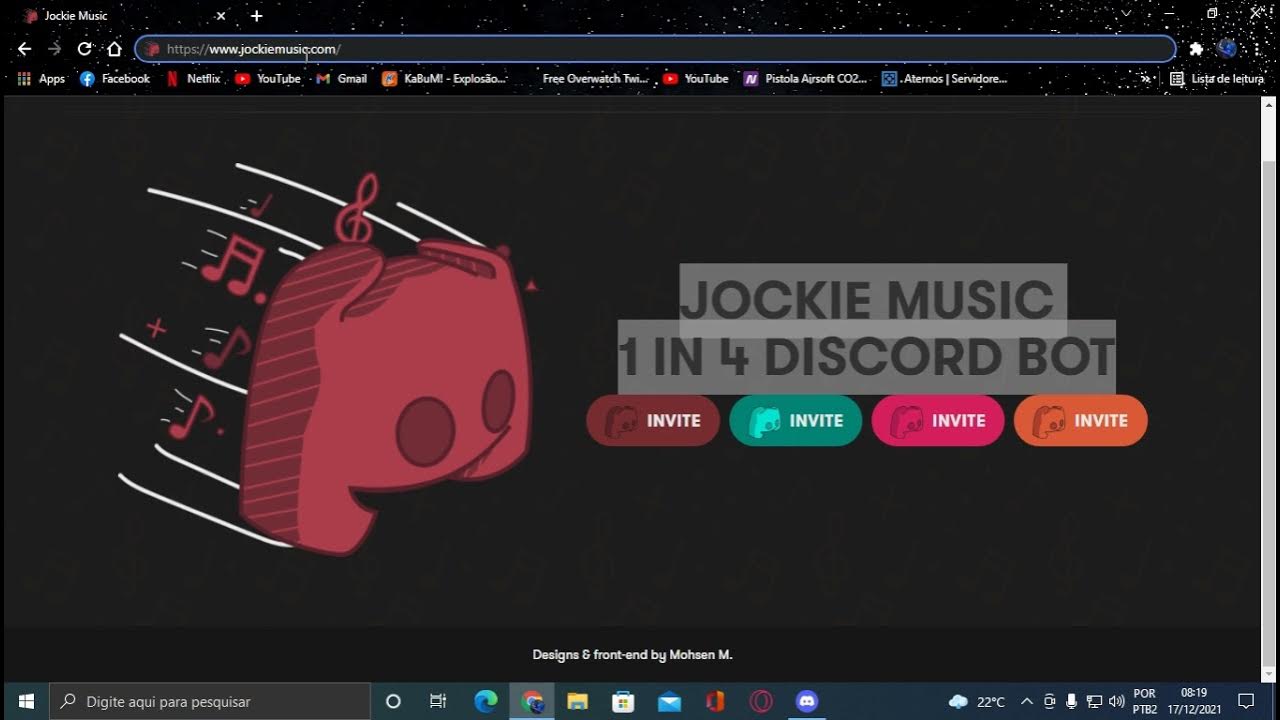Screen dimensions: 1280x720
Task: Show hidden system tray icons
Action: pyautogui.click(x=1026, y=702)
